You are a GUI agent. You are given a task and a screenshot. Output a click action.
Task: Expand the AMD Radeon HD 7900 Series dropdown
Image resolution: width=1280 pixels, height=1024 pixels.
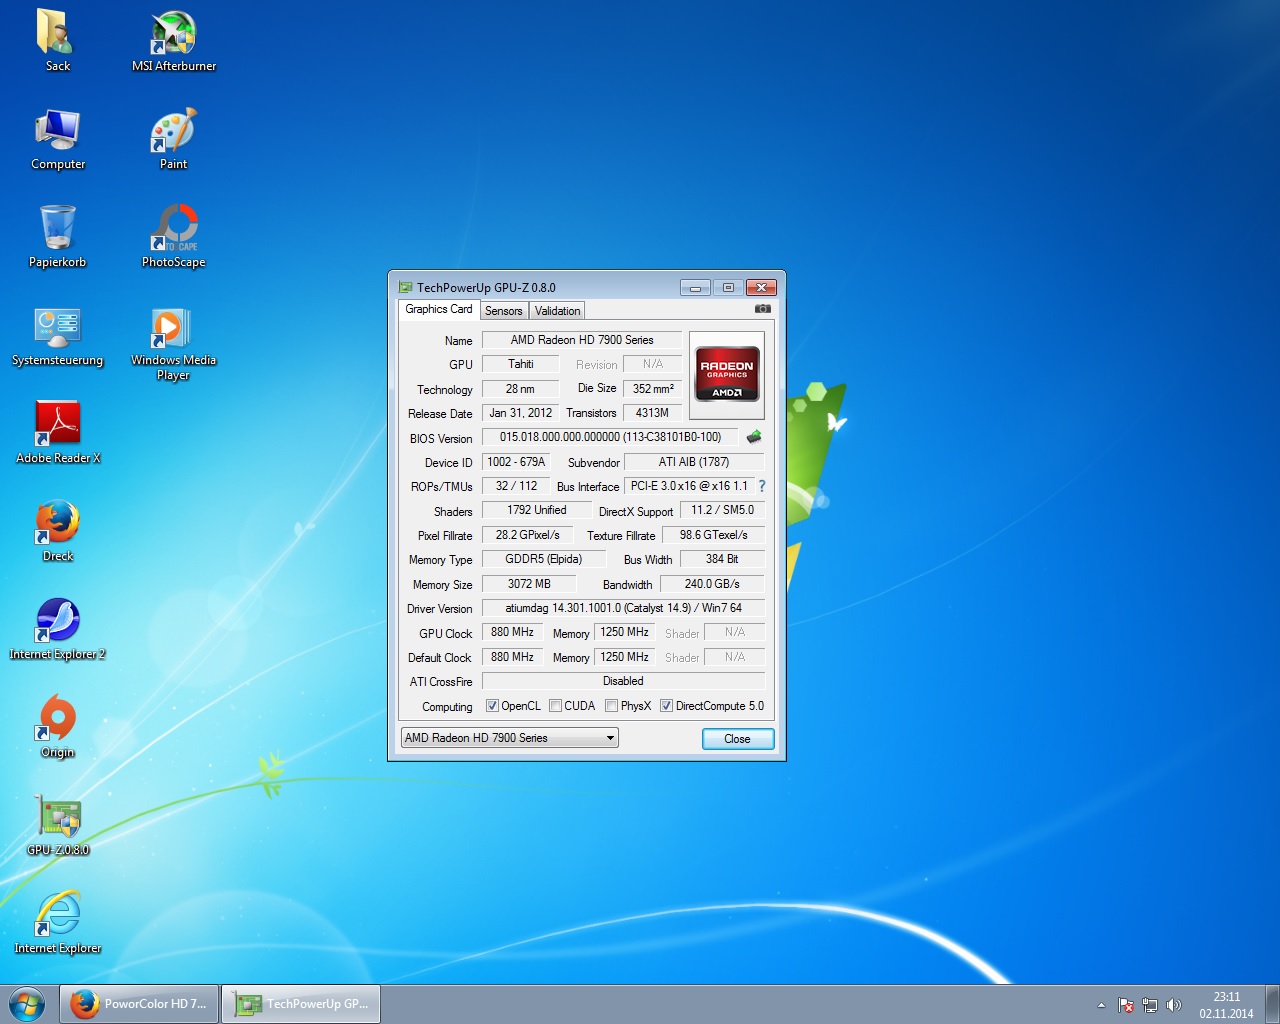pyautogui.click(x=510, y=738)
